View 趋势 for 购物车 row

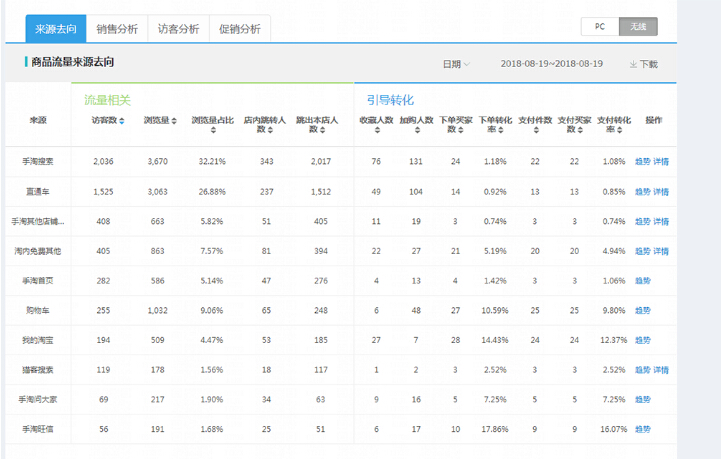(x=642, y=310)
